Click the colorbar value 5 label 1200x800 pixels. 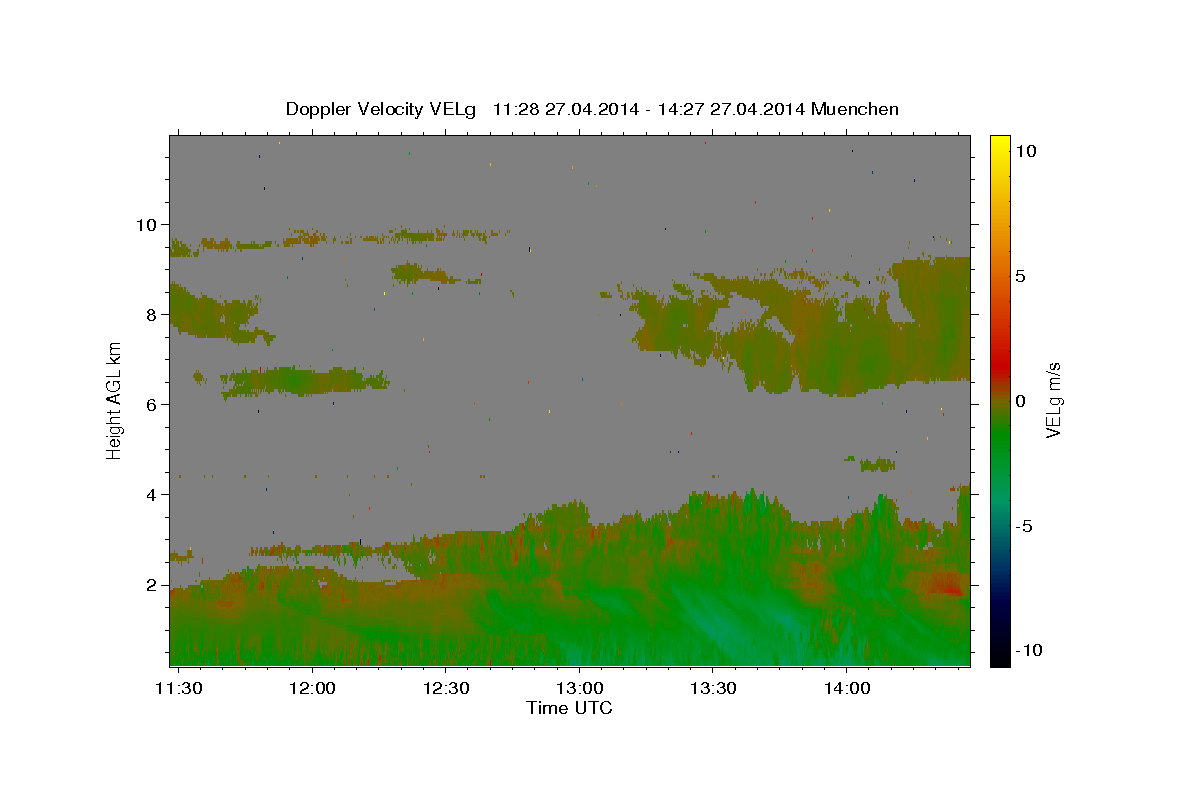coord(1020,276)
